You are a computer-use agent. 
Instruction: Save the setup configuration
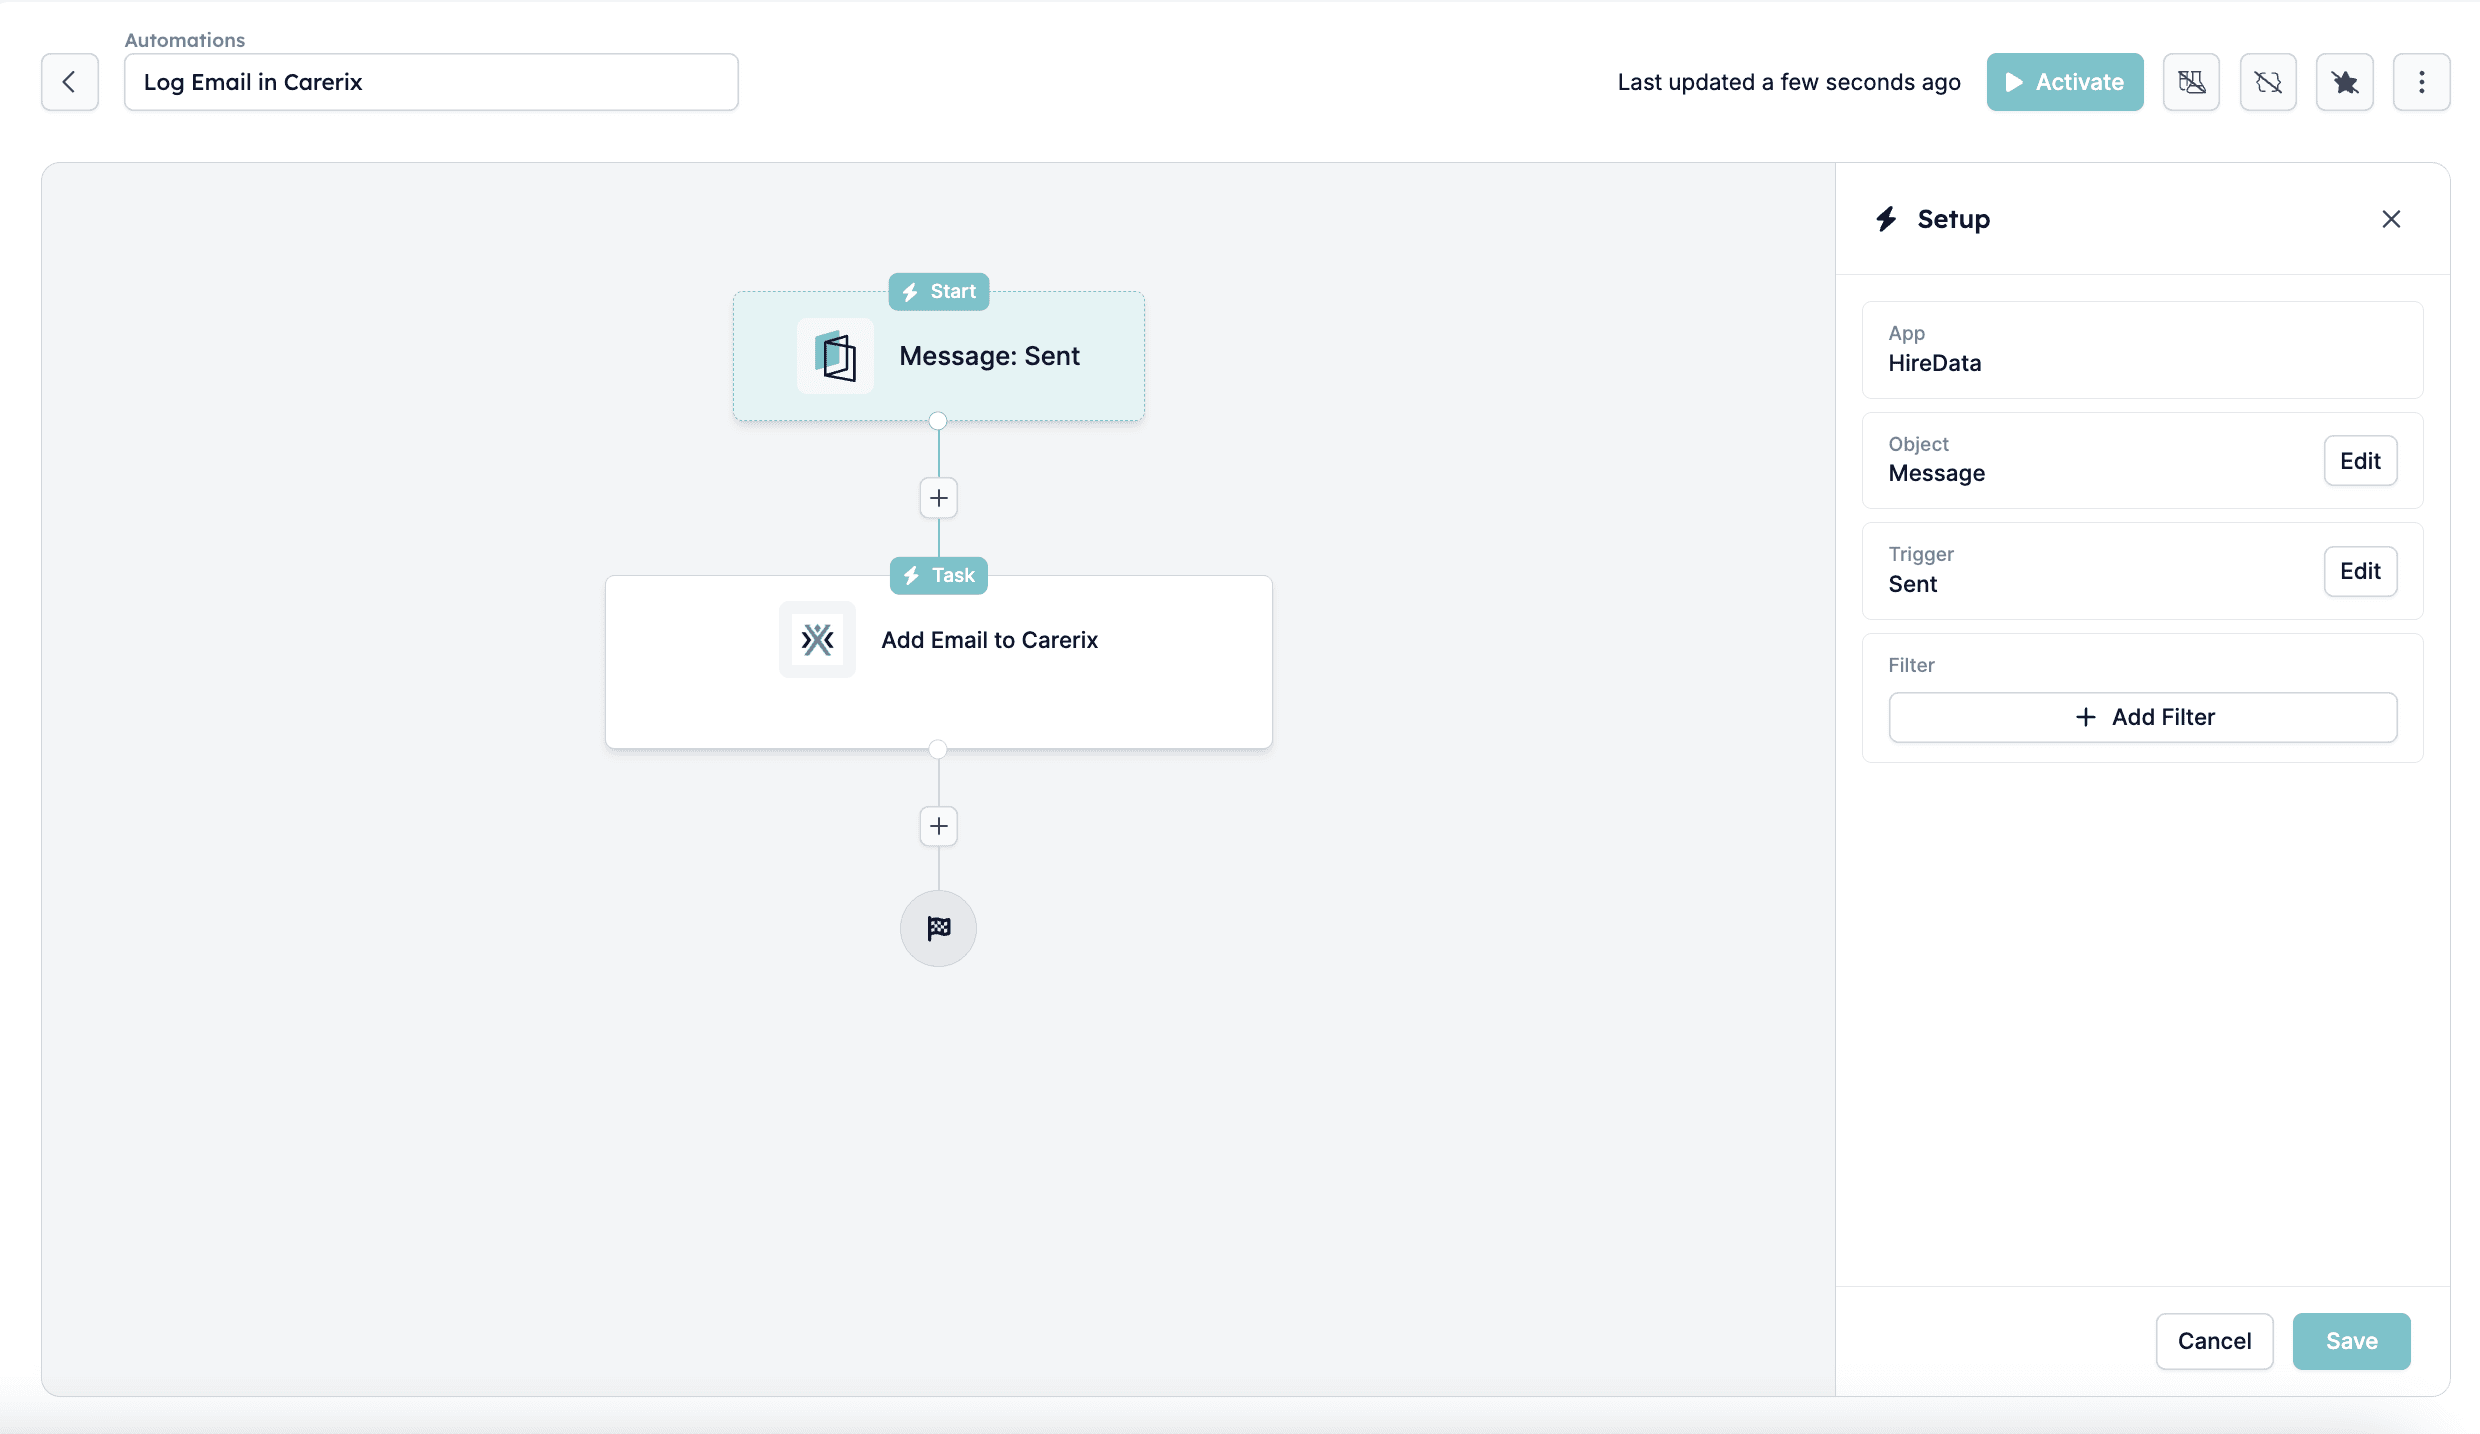coord(2351,1341)
